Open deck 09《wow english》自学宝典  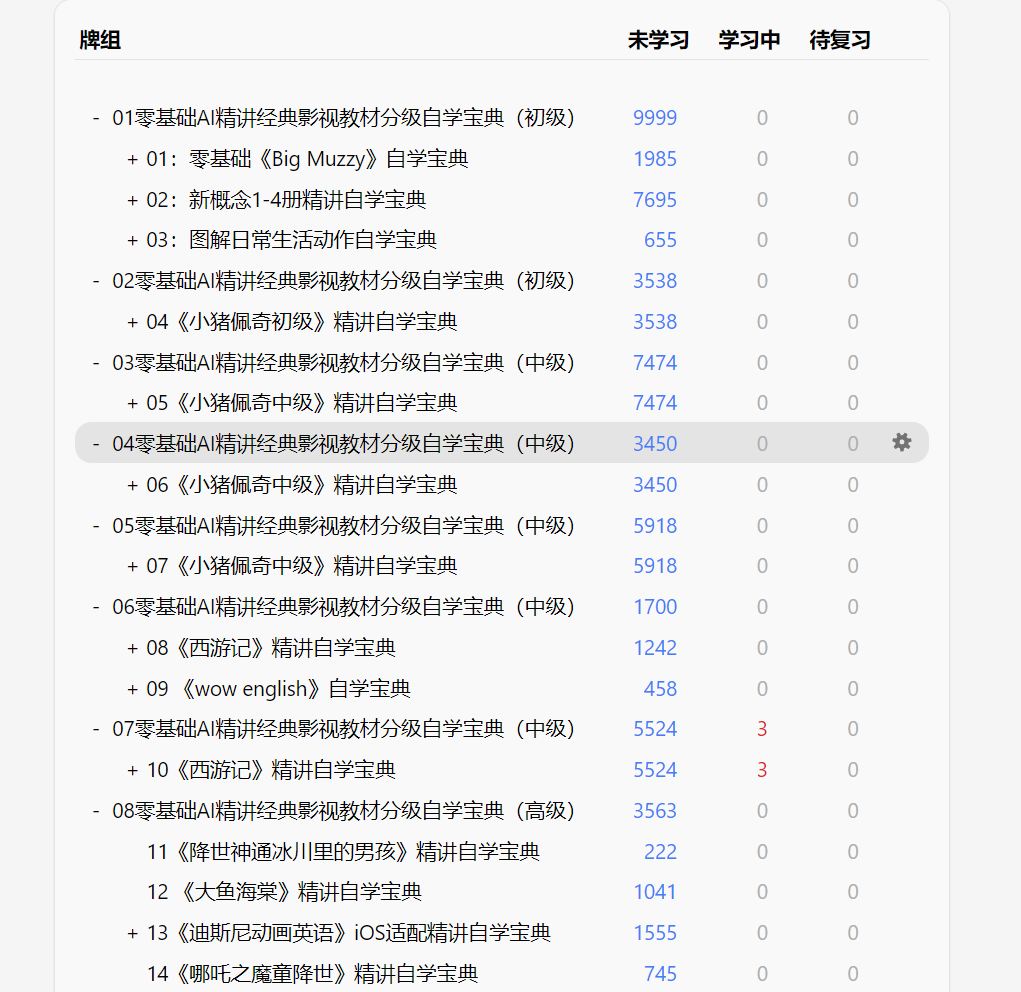[x=278, y=688]
